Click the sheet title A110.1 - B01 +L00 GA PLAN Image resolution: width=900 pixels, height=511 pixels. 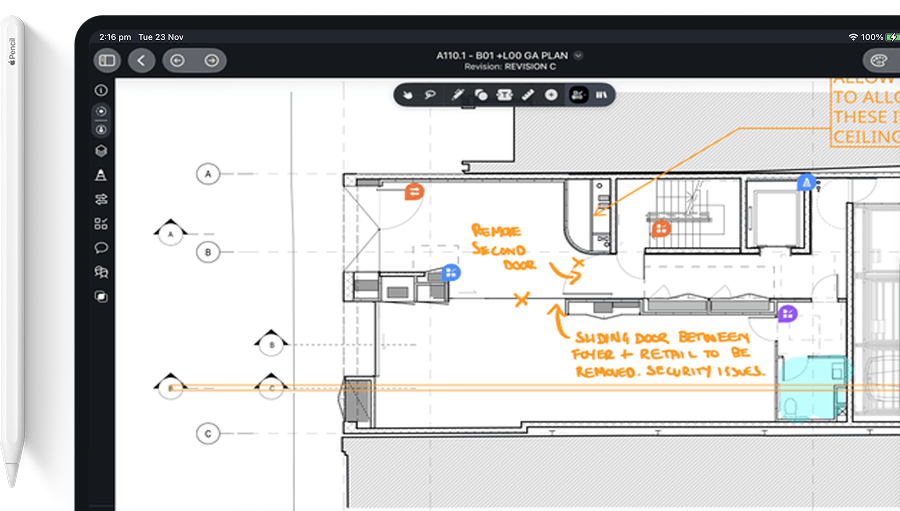coord(502,56)
